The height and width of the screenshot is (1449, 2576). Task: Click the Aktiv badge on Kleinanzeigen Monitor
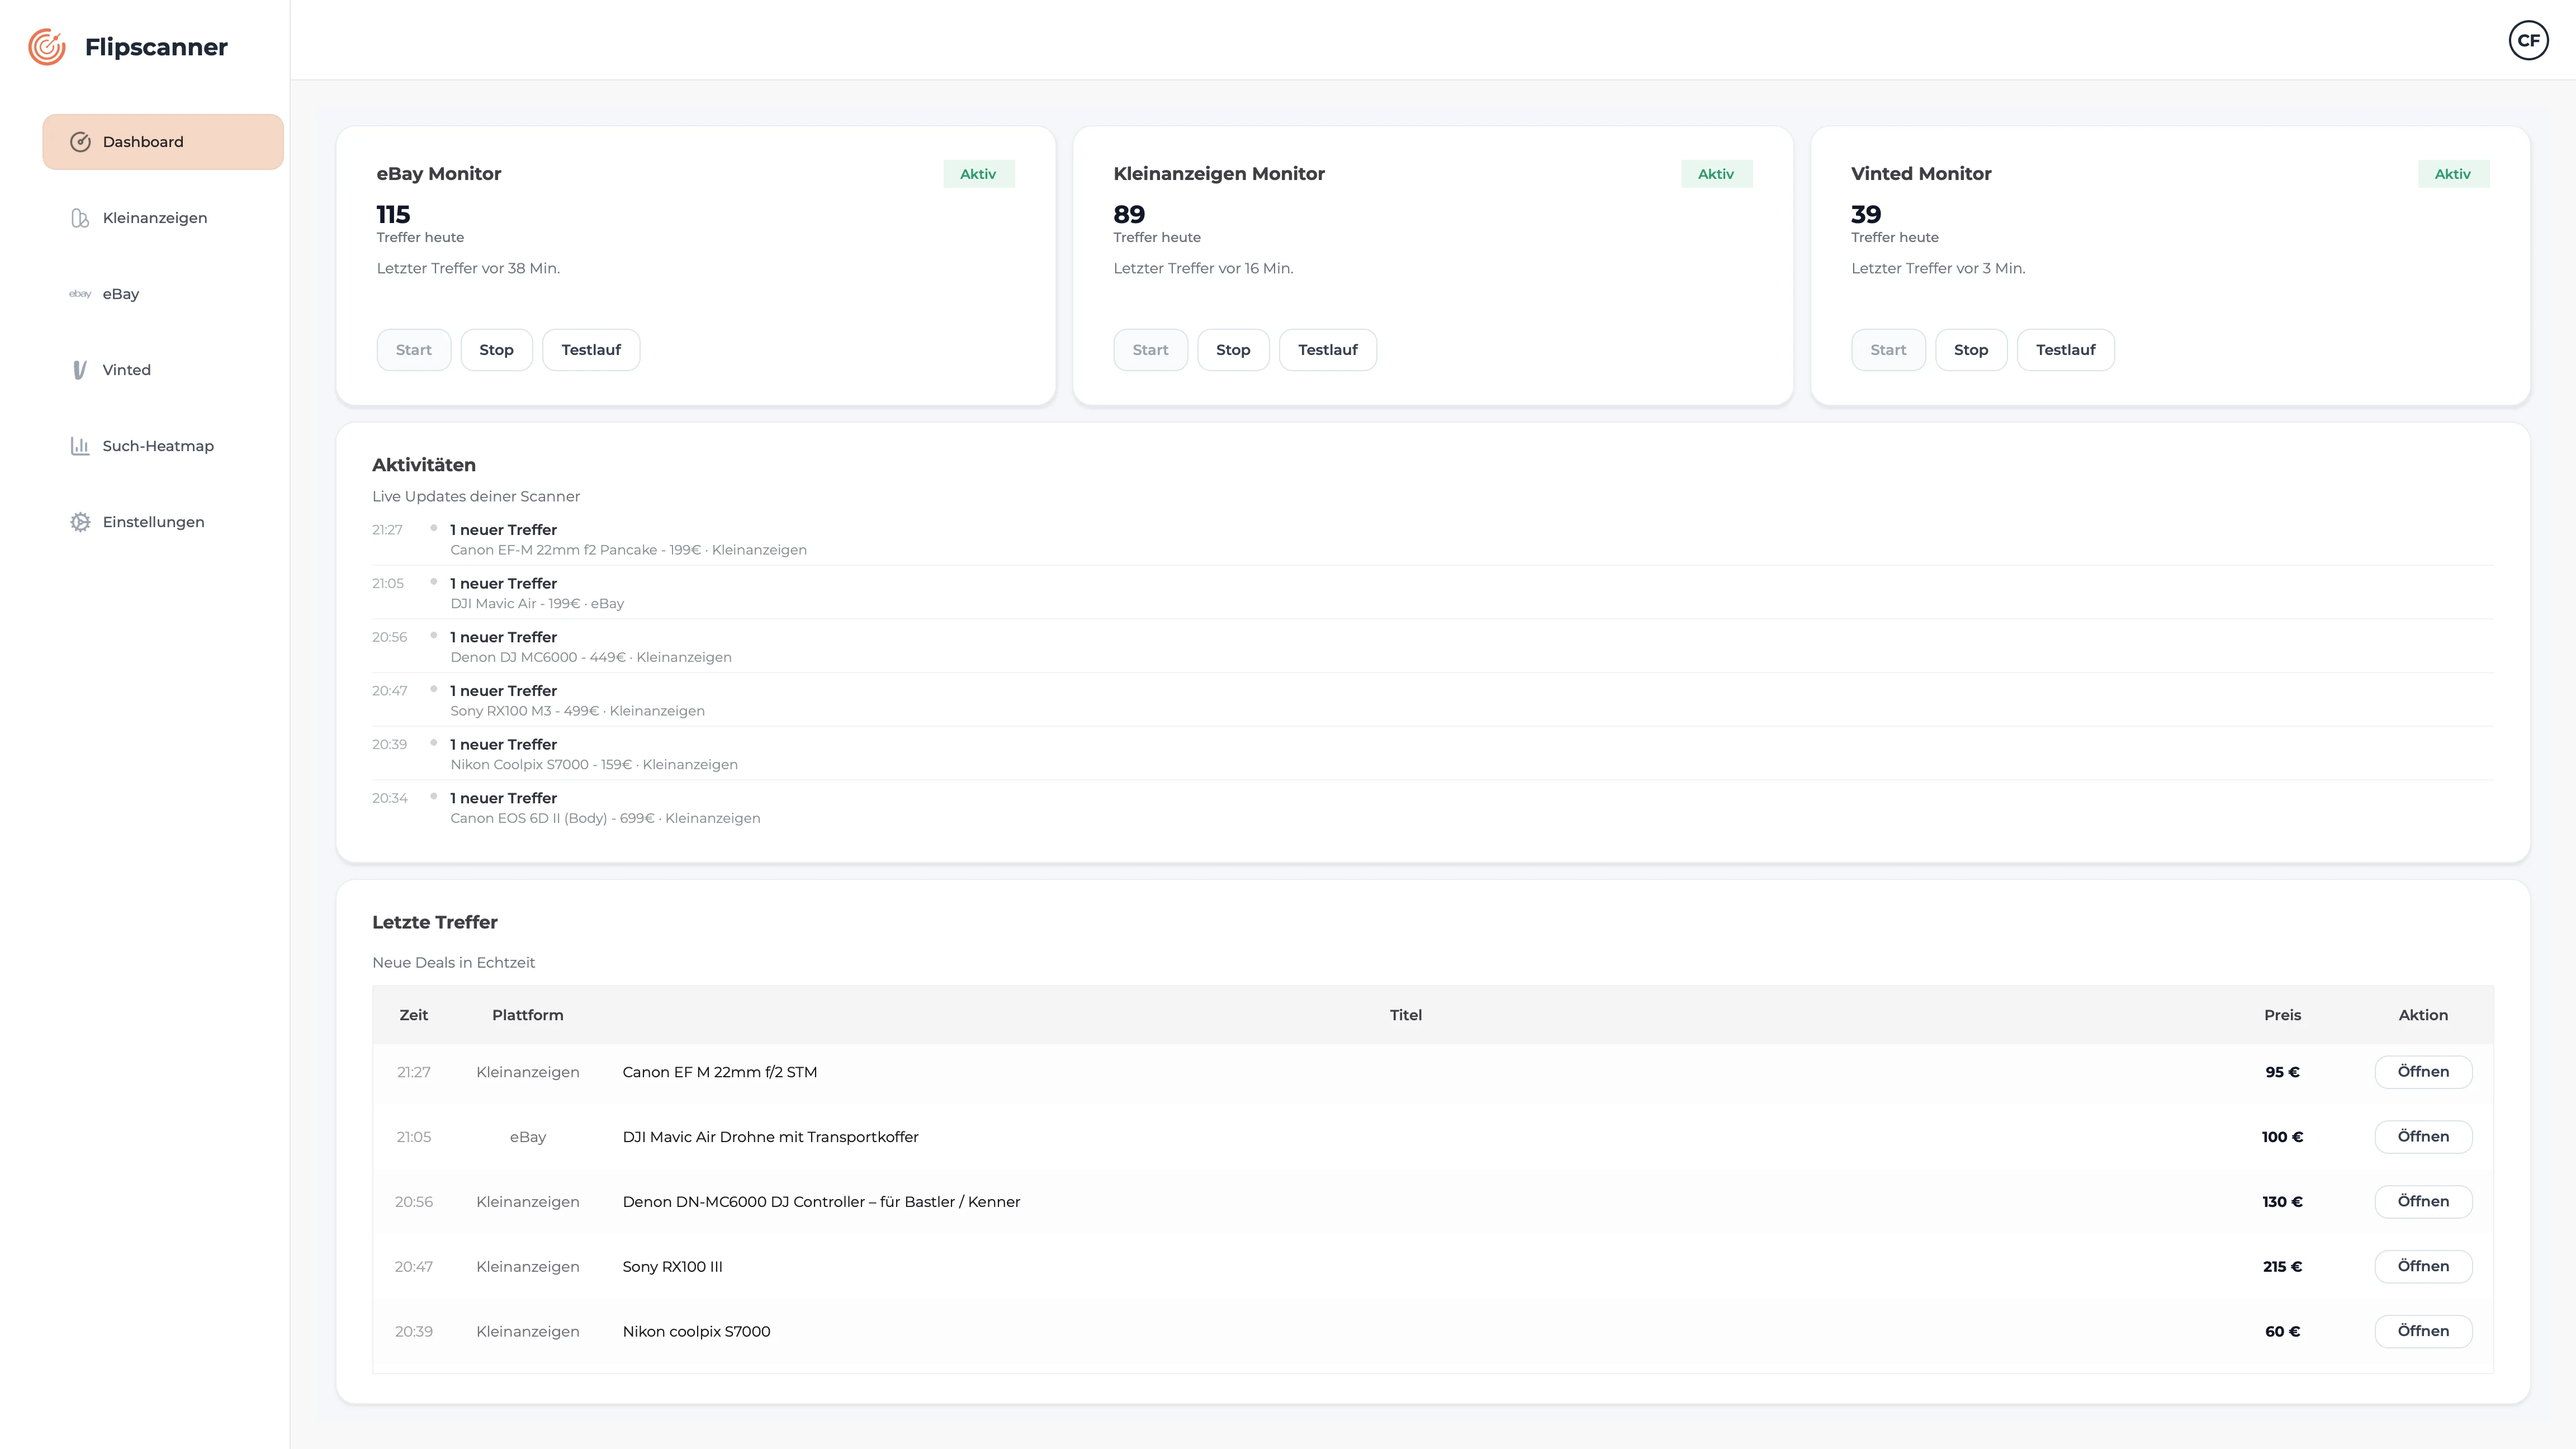tap(1716, 174)
